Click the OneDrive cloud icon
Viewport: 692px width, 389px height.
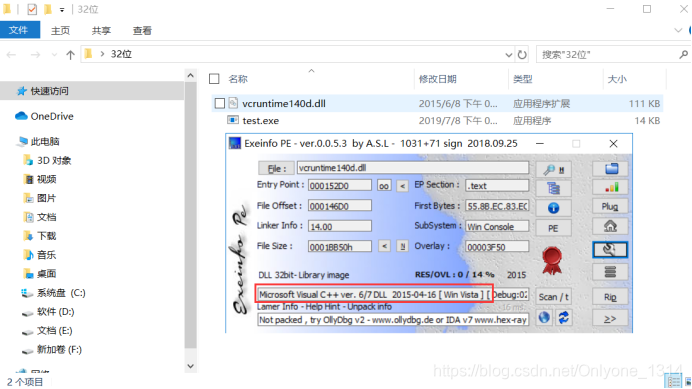21,116
